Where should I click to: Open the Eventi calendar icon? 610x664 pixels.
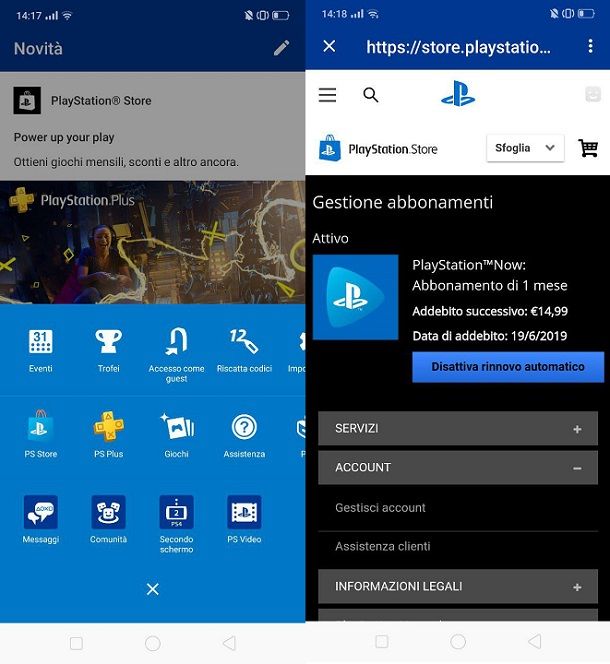(41, 341)
